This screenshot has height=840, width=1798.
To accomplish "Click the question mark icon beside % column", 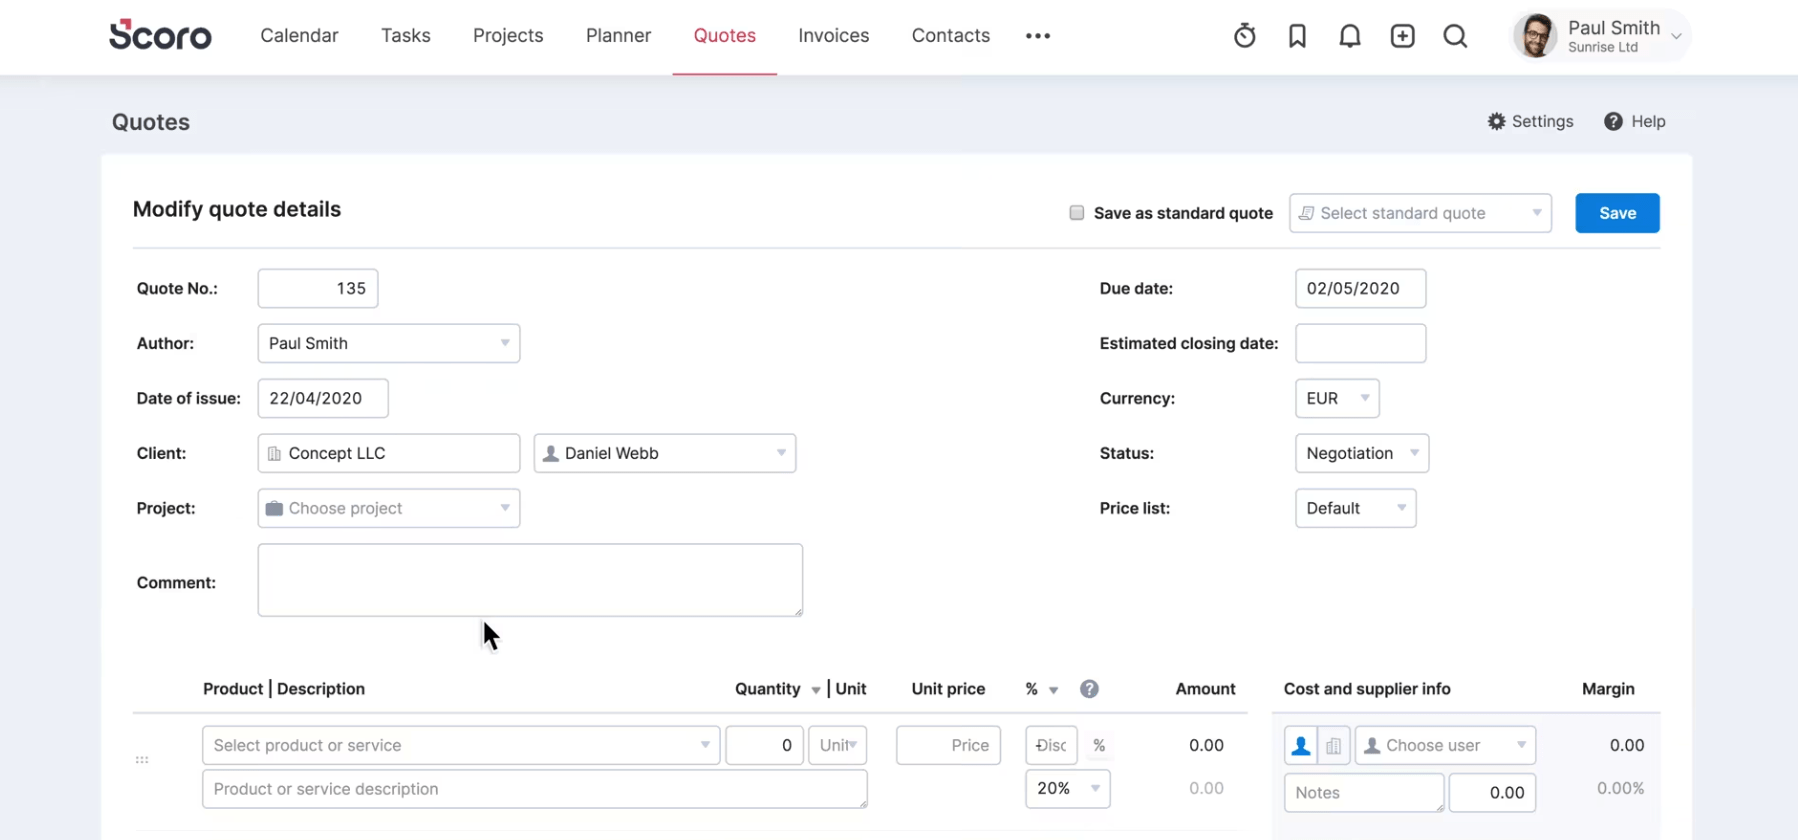I will click(1089, 689).
